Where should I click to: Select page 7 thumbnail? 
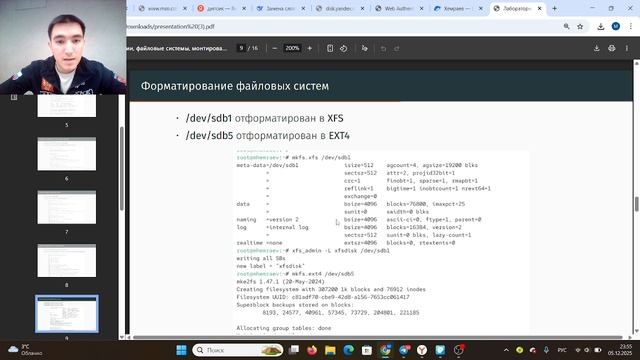point(67,207)
